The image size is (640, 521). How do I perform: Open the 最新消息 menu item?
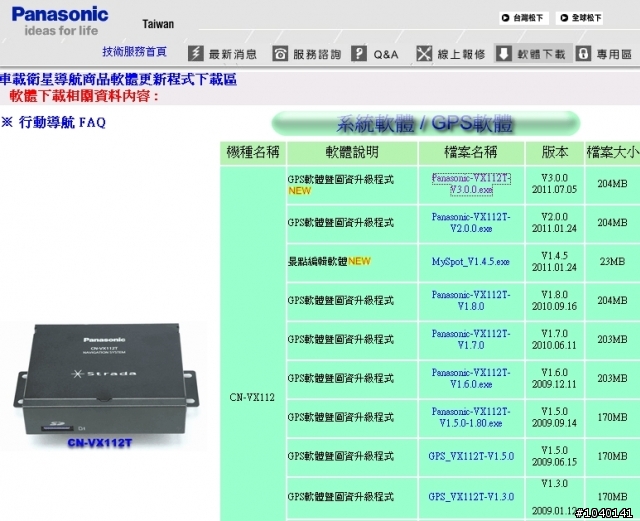(x=233, y=54)
